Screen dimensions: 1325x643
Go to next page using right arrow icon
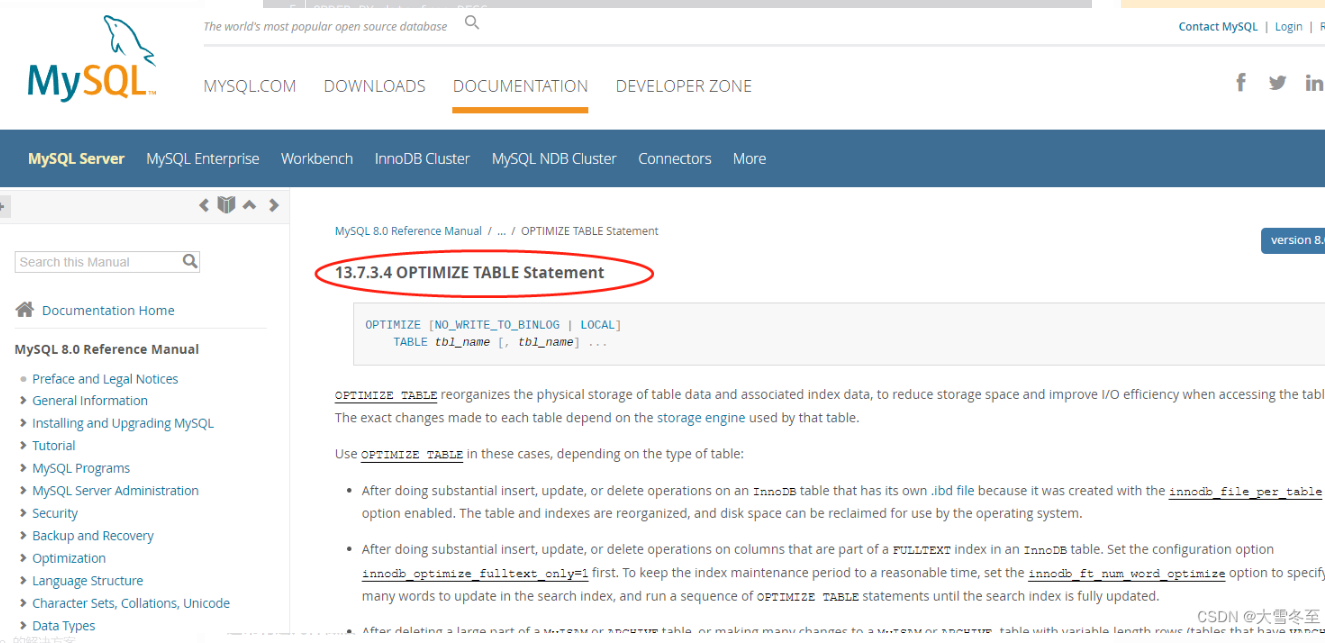[x=274, y=204]
